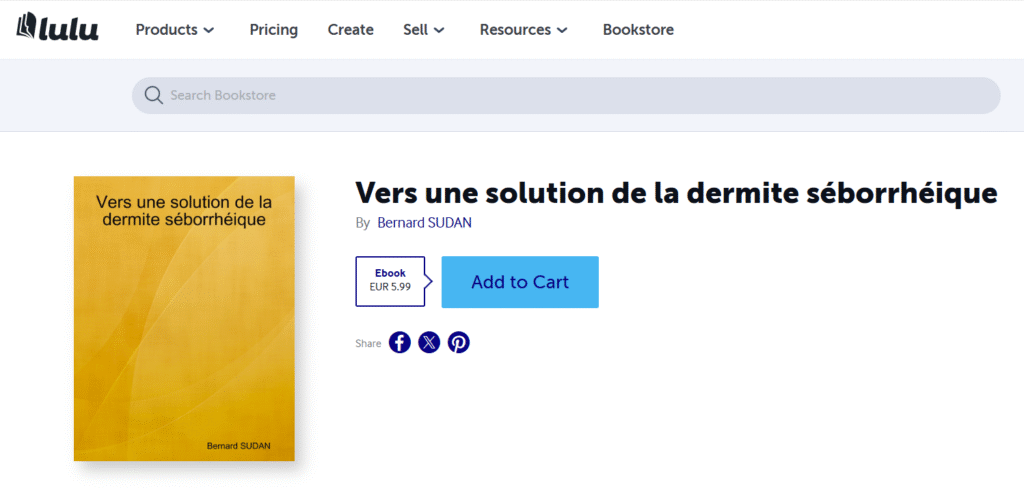The width and height of the screenshot is (1024, 496).
Task: Navigate to the Bookstore
Action: (638, 30)
